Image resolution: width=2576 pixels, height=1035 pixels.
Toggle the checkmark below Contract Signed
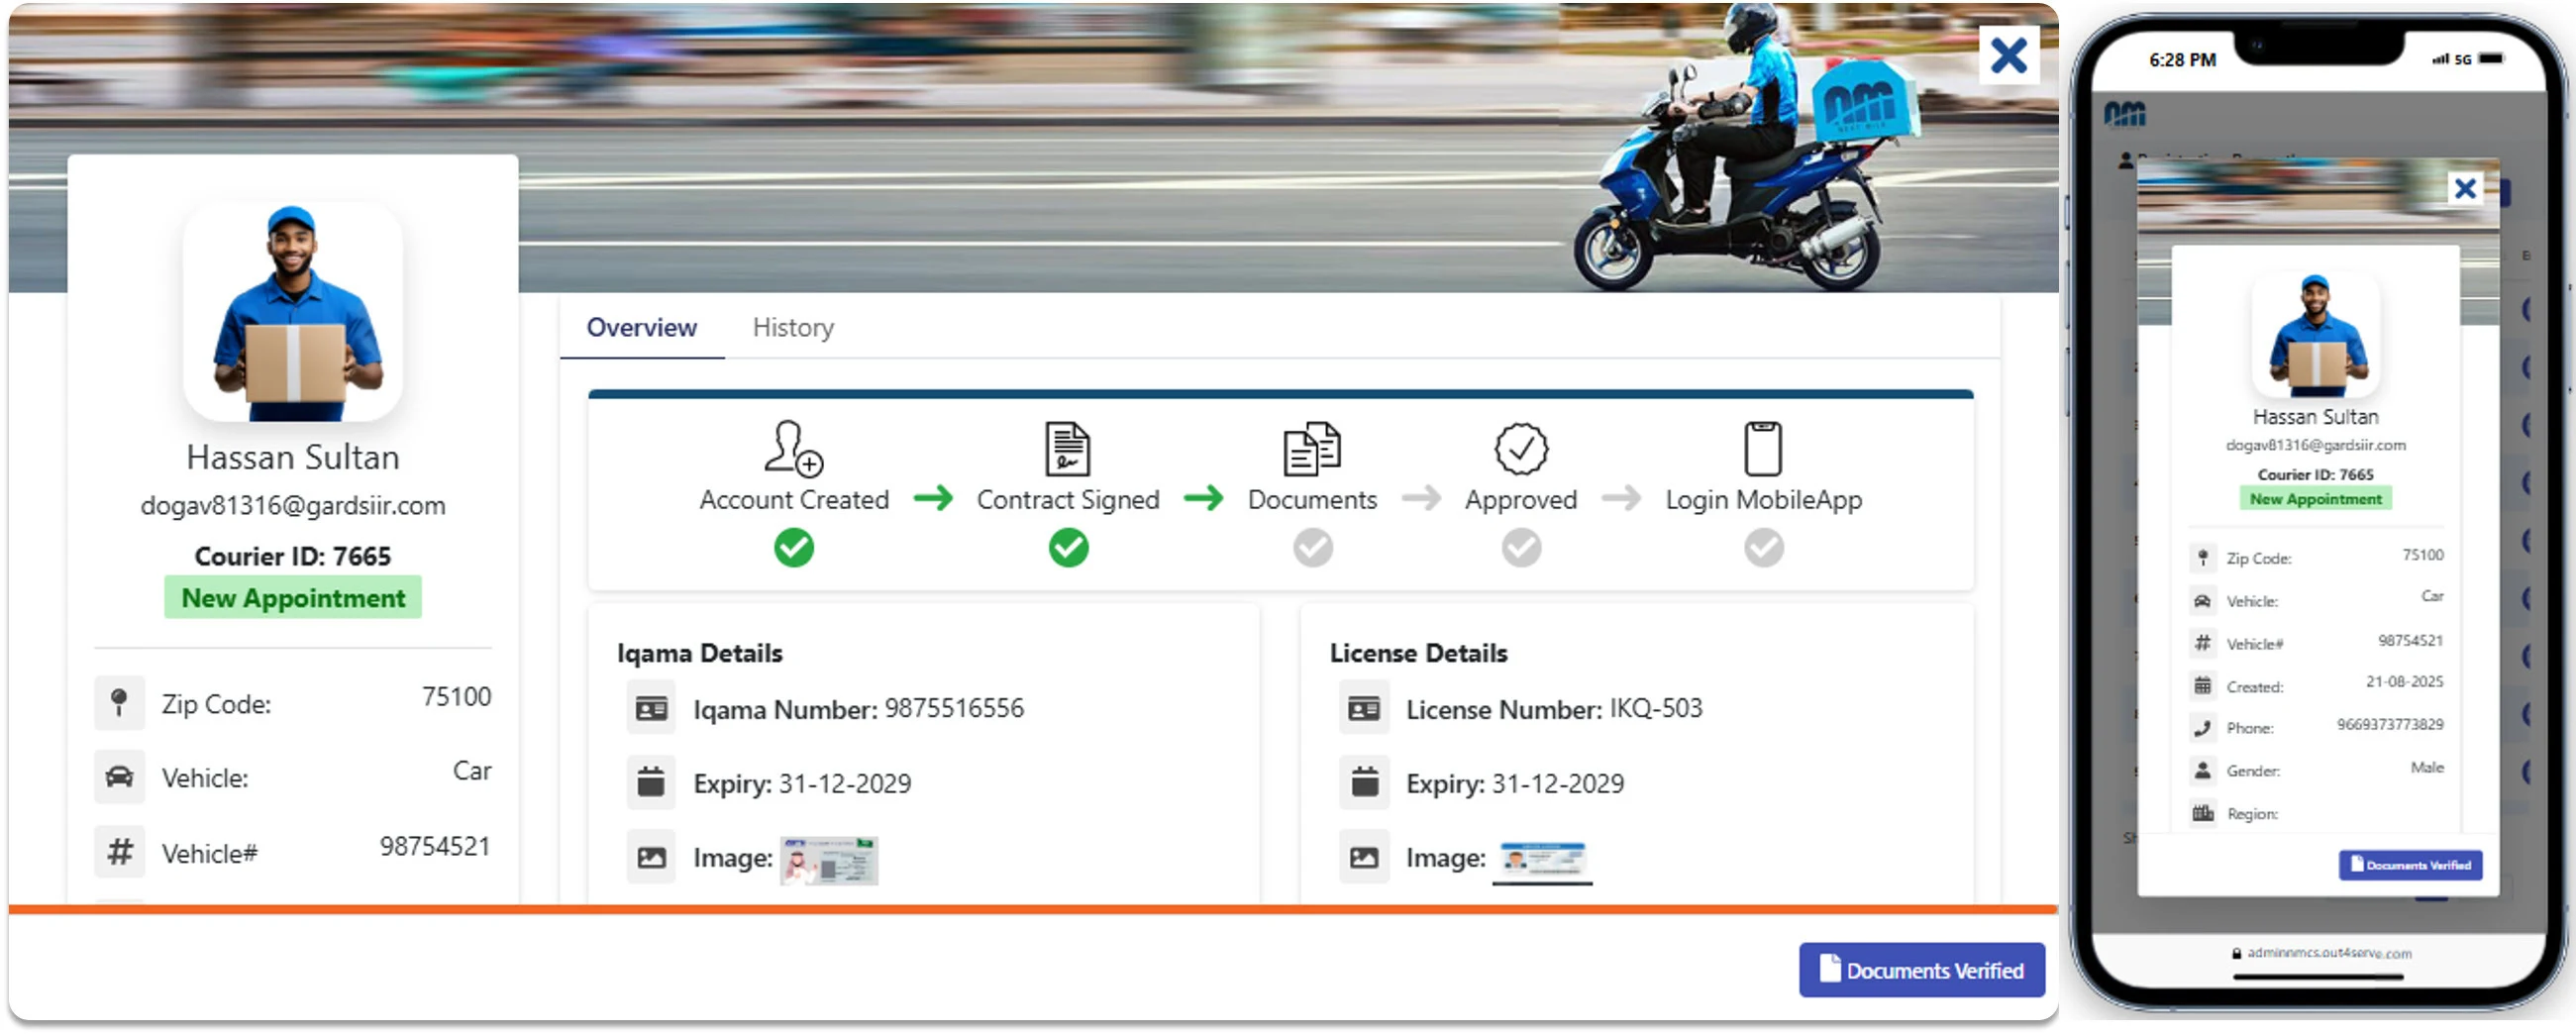coord(1067,548)
